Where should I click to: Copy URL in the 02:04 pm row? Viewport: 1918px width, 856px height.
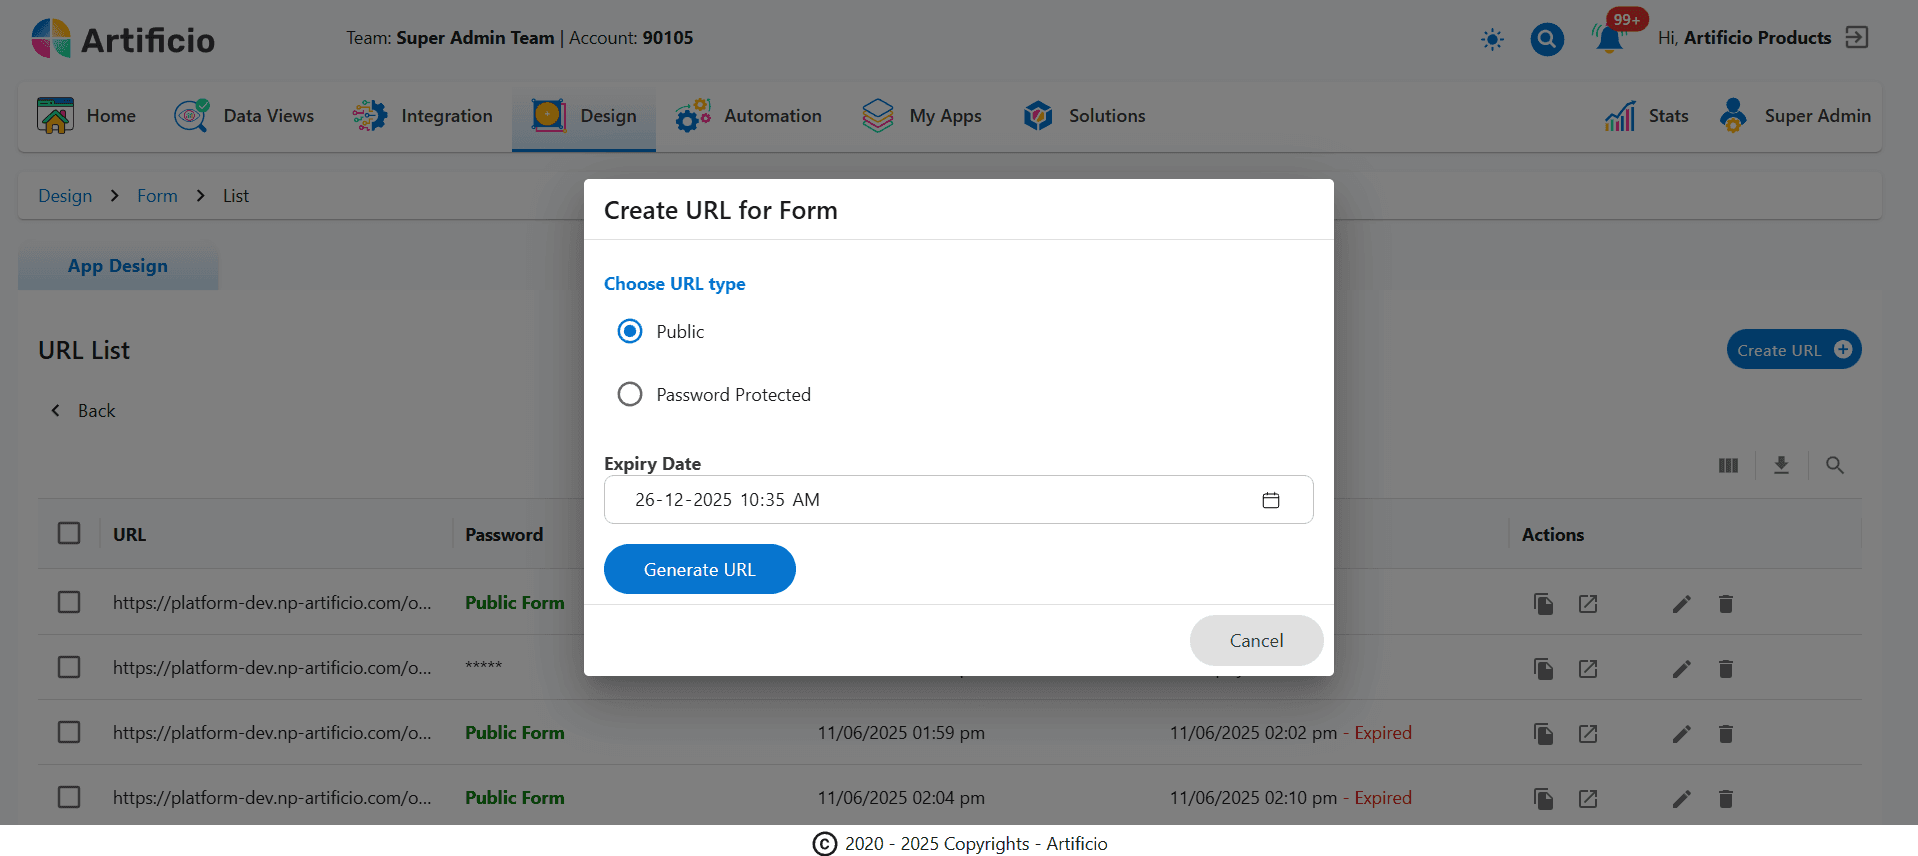pos(1544,799)
